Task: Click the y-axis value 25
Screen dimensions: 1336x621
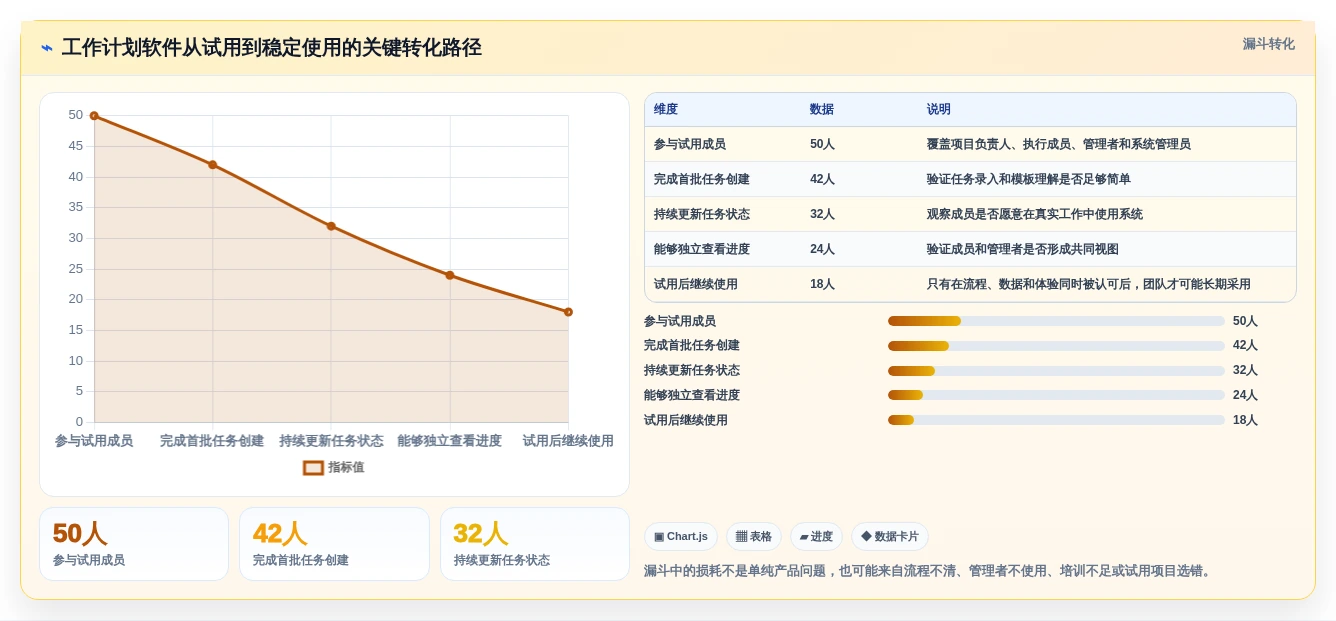Action: 76,269
